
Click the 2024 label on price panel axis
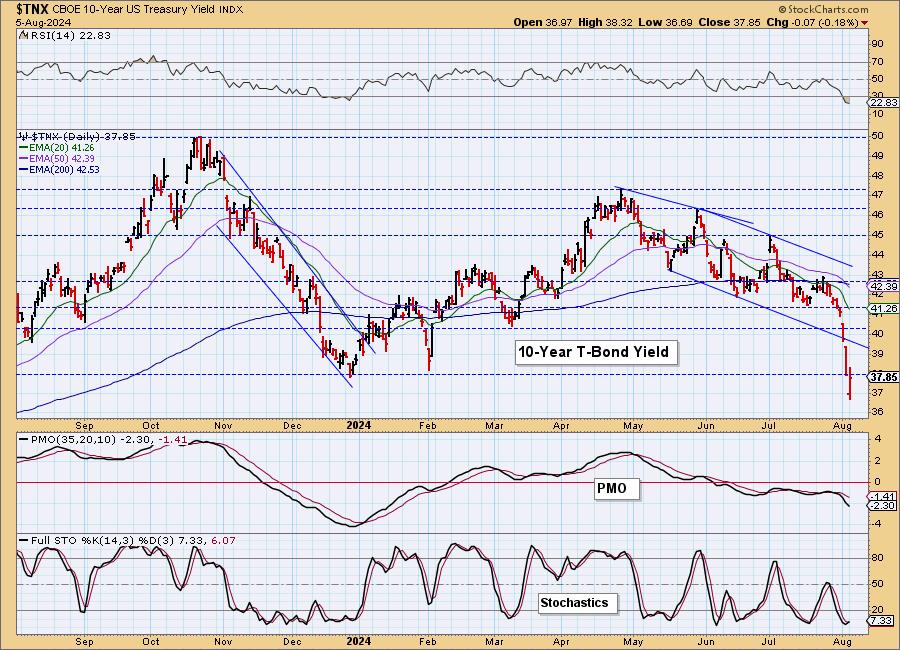click(359, 425)
